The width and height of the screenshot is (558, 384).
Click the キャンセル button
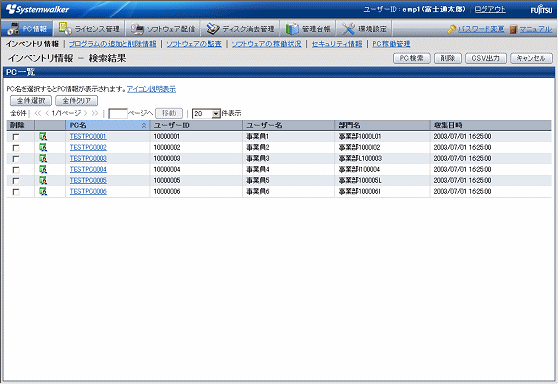pos(531,58)
